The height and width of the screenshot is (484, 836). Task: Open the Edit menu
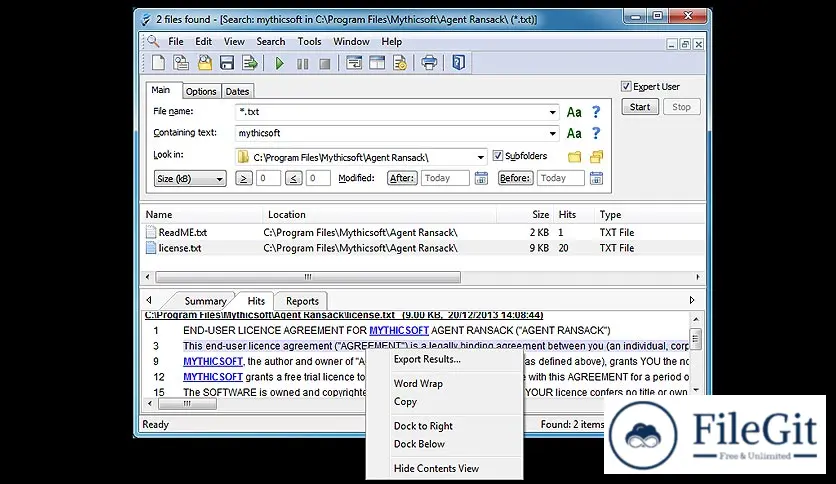coord(203,42)
